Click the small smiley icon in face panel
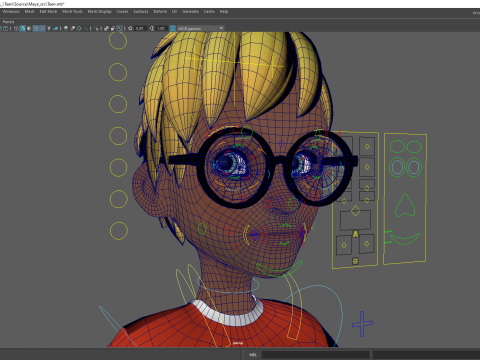This screenshot has width=480, height=360. (x=355, y=261)
